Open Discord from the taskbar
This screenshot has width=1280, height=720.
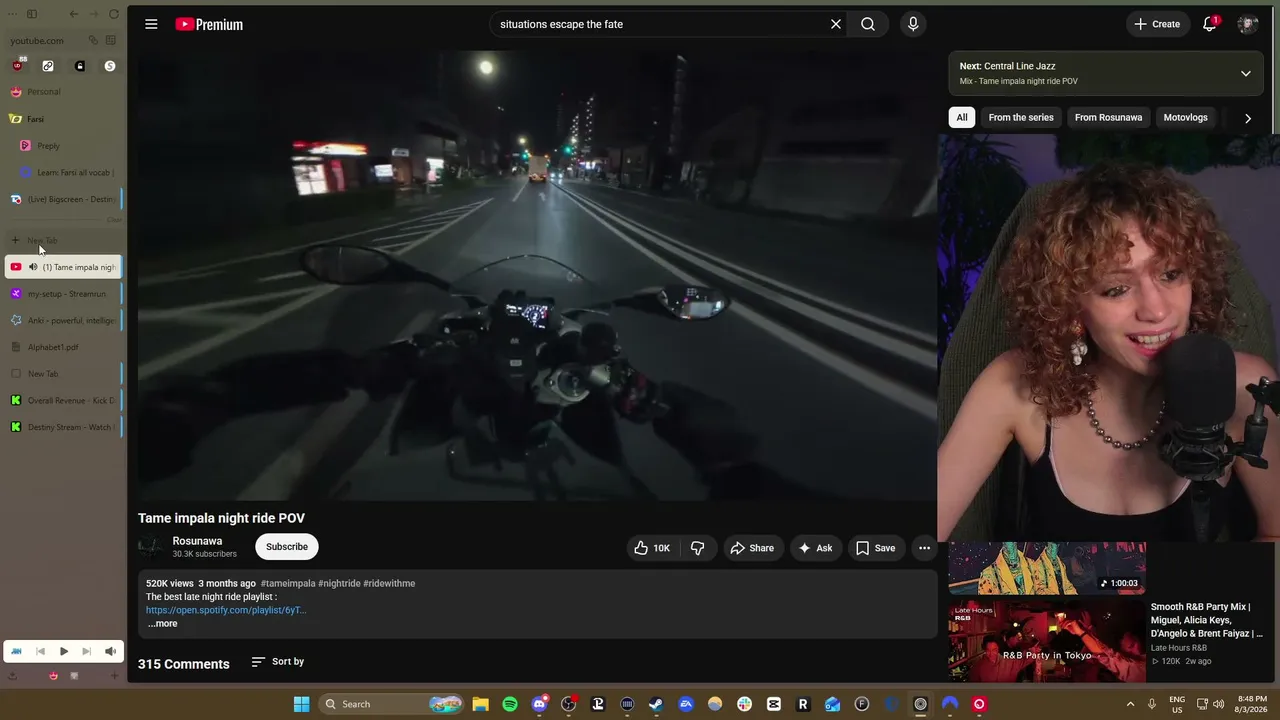[x=540, y=704]
